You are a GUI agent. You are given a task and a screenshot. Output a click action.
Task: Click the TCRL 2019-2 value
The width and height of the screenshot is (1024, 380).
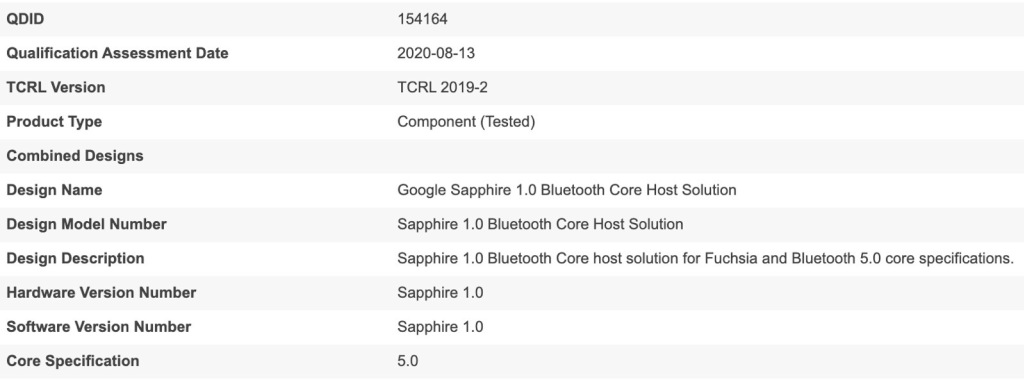(442, 87)
